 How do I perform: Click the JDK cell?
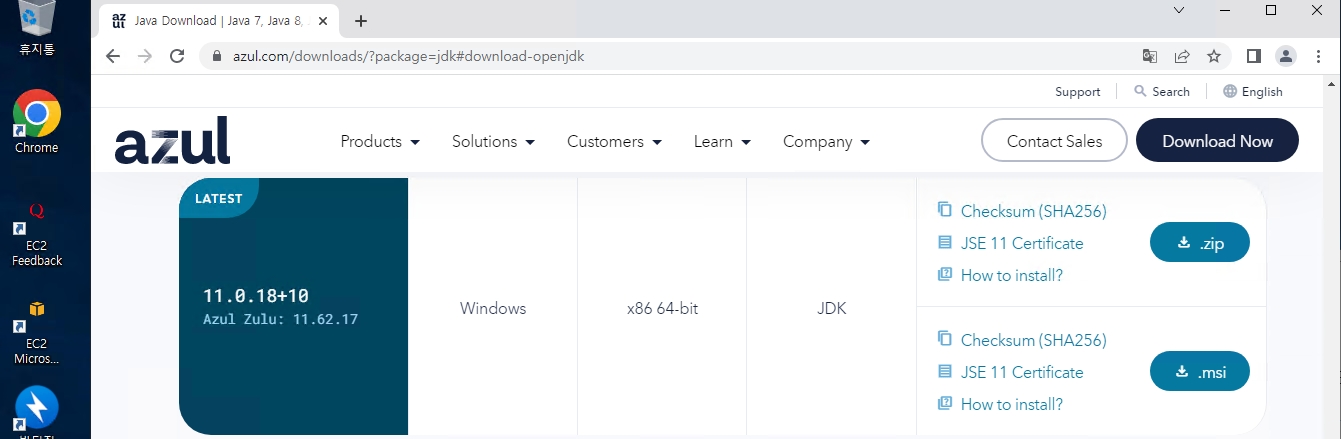[x=831, y=308]
